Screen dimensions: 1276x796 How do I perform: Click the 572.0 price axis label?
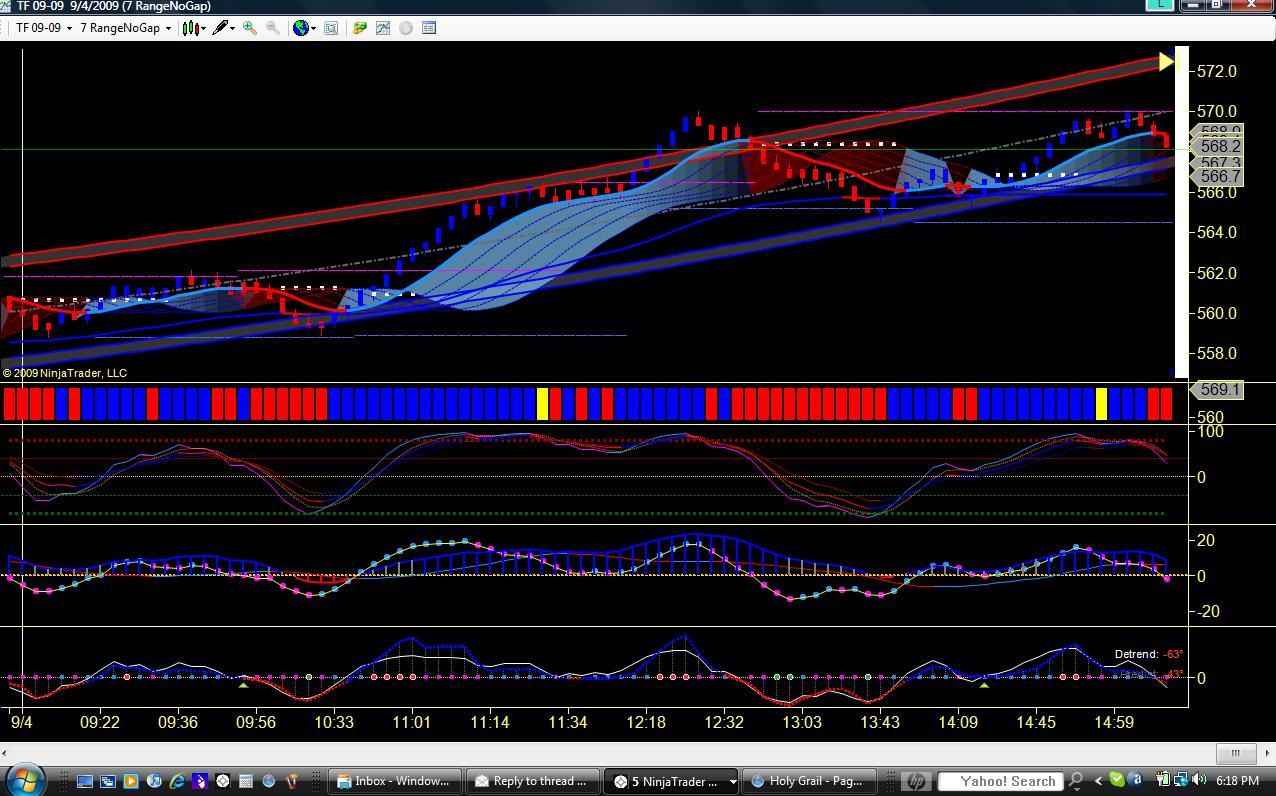pyautogui.click(x=1217, y=71)
